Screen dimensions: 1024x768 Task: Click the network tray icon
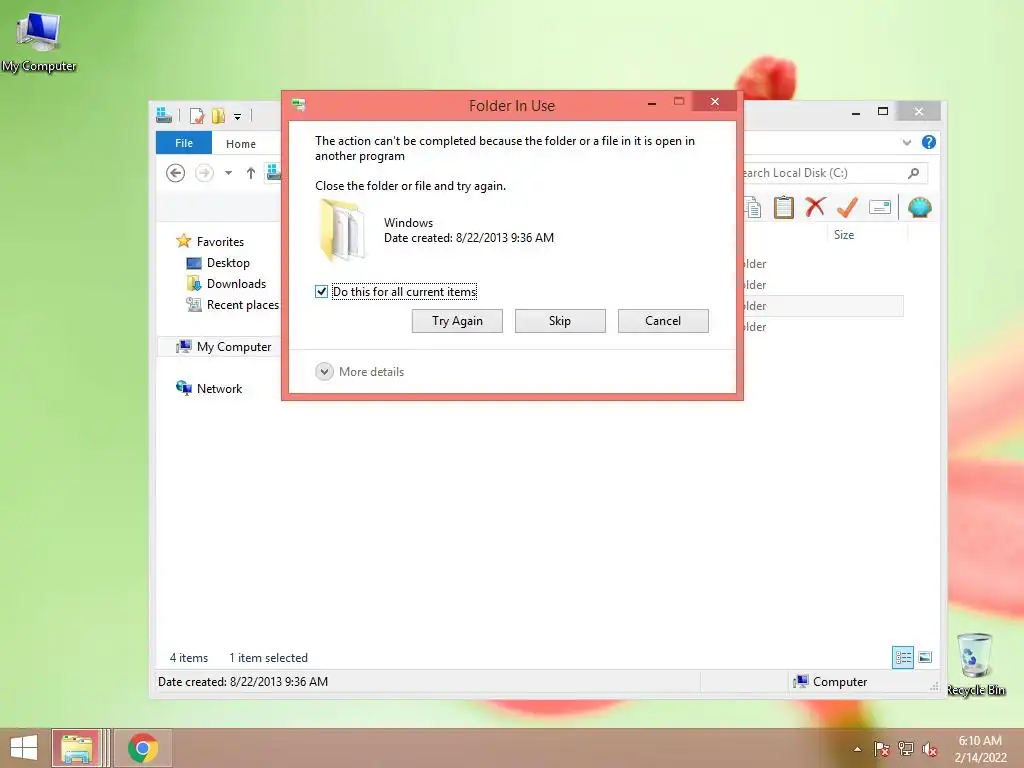tap(906, 749)
